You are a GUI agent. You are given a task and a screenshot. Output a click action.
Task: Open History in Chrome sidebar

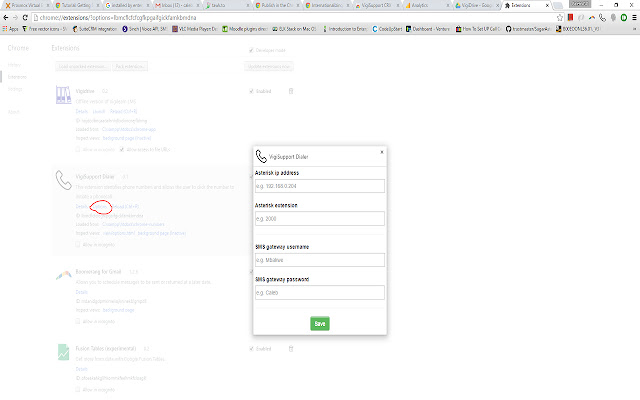[x=14, y=65]
